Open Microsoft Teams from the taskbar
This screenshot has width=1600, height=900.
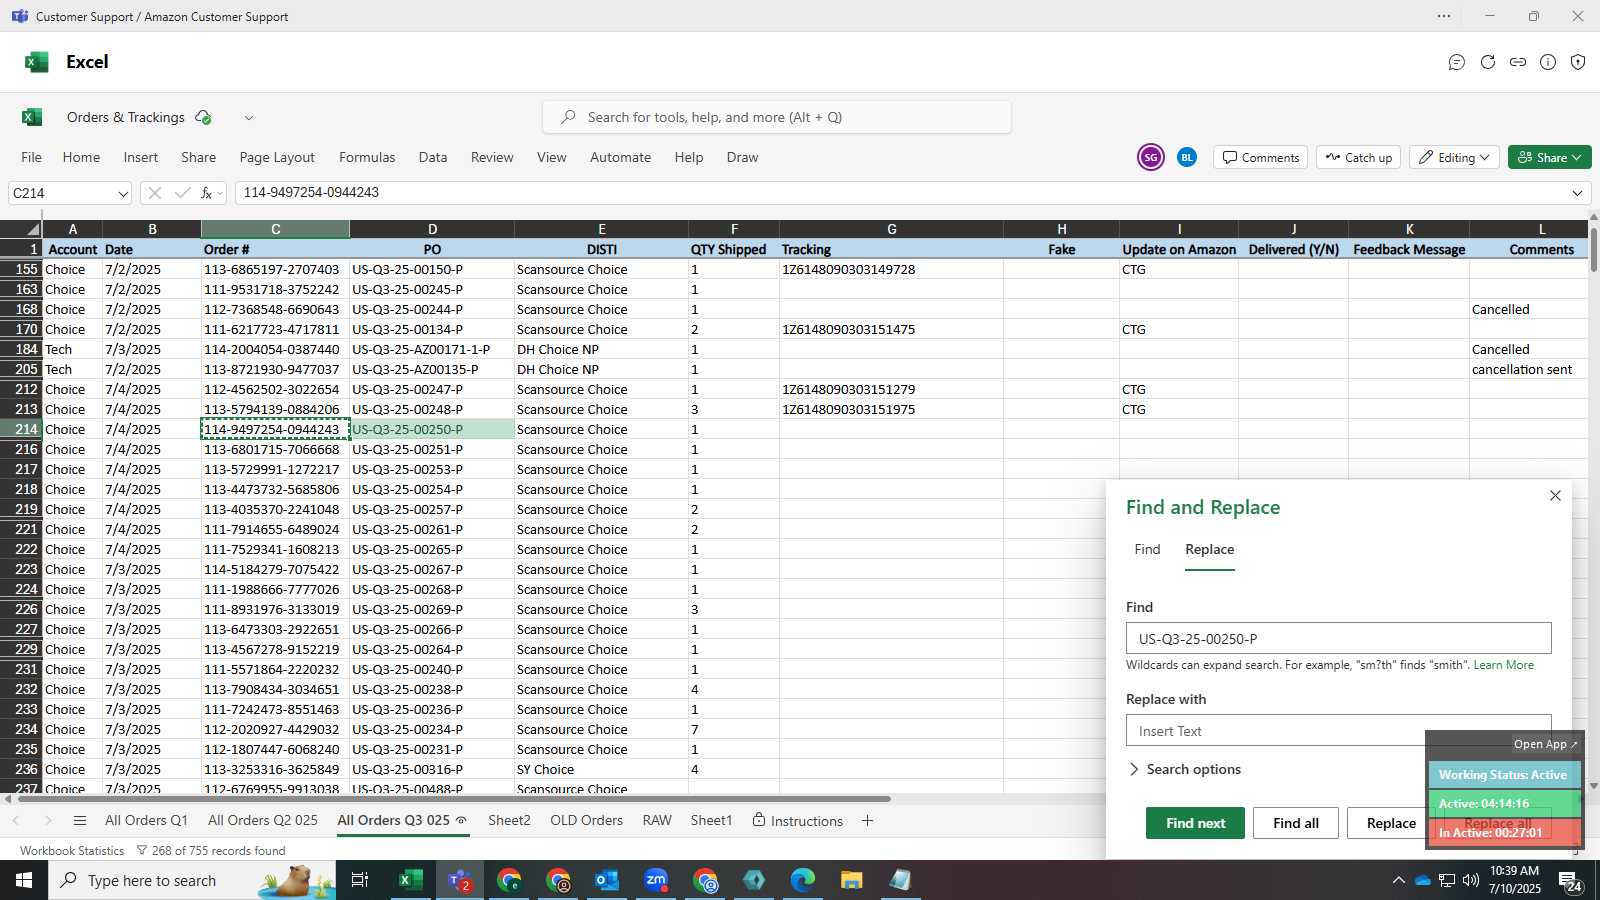(460, 880)
